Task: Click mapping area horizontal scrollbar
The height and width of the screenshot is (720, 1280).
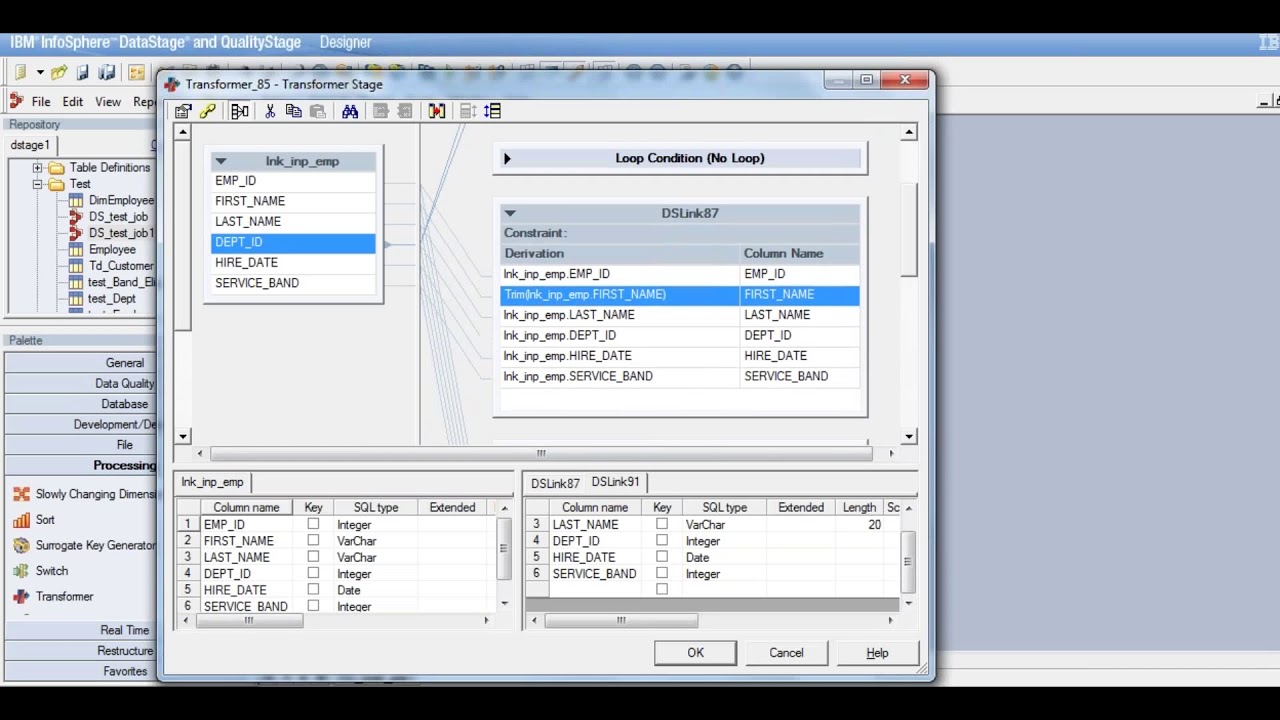Action: point(541,453)
